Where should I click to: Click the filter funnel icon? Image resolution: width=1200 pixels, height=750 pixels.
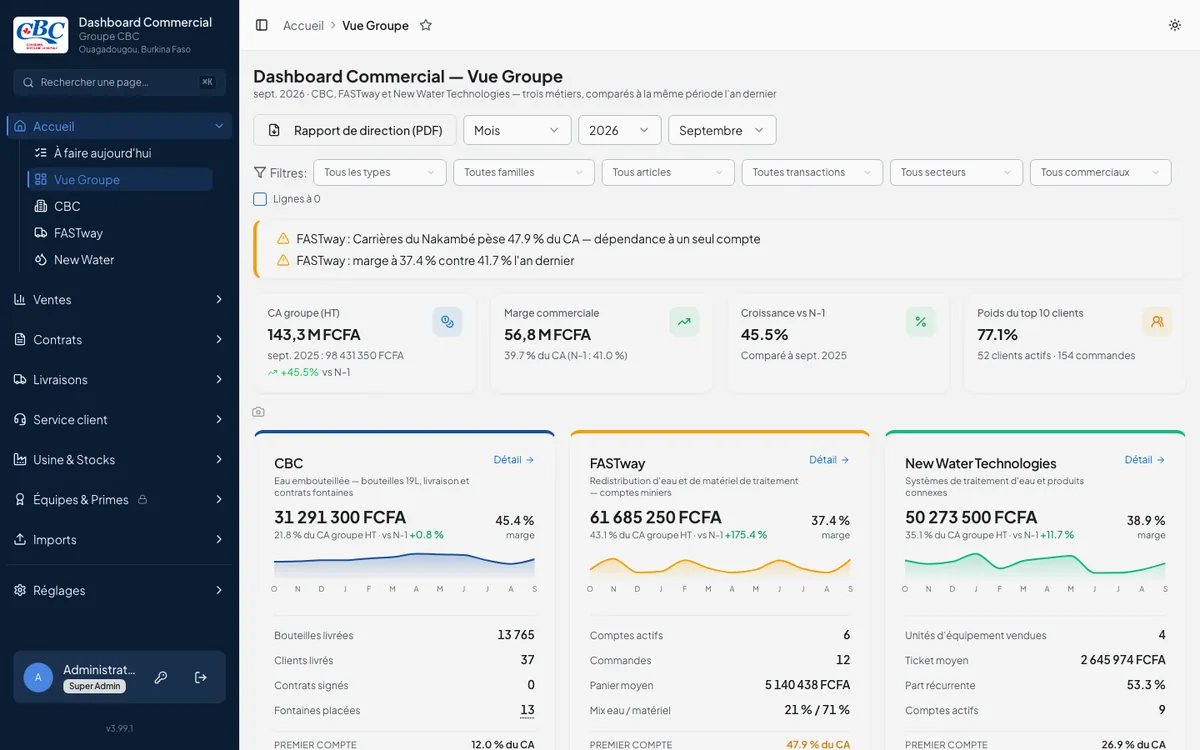pyautogui.click(x=260, y=172)
